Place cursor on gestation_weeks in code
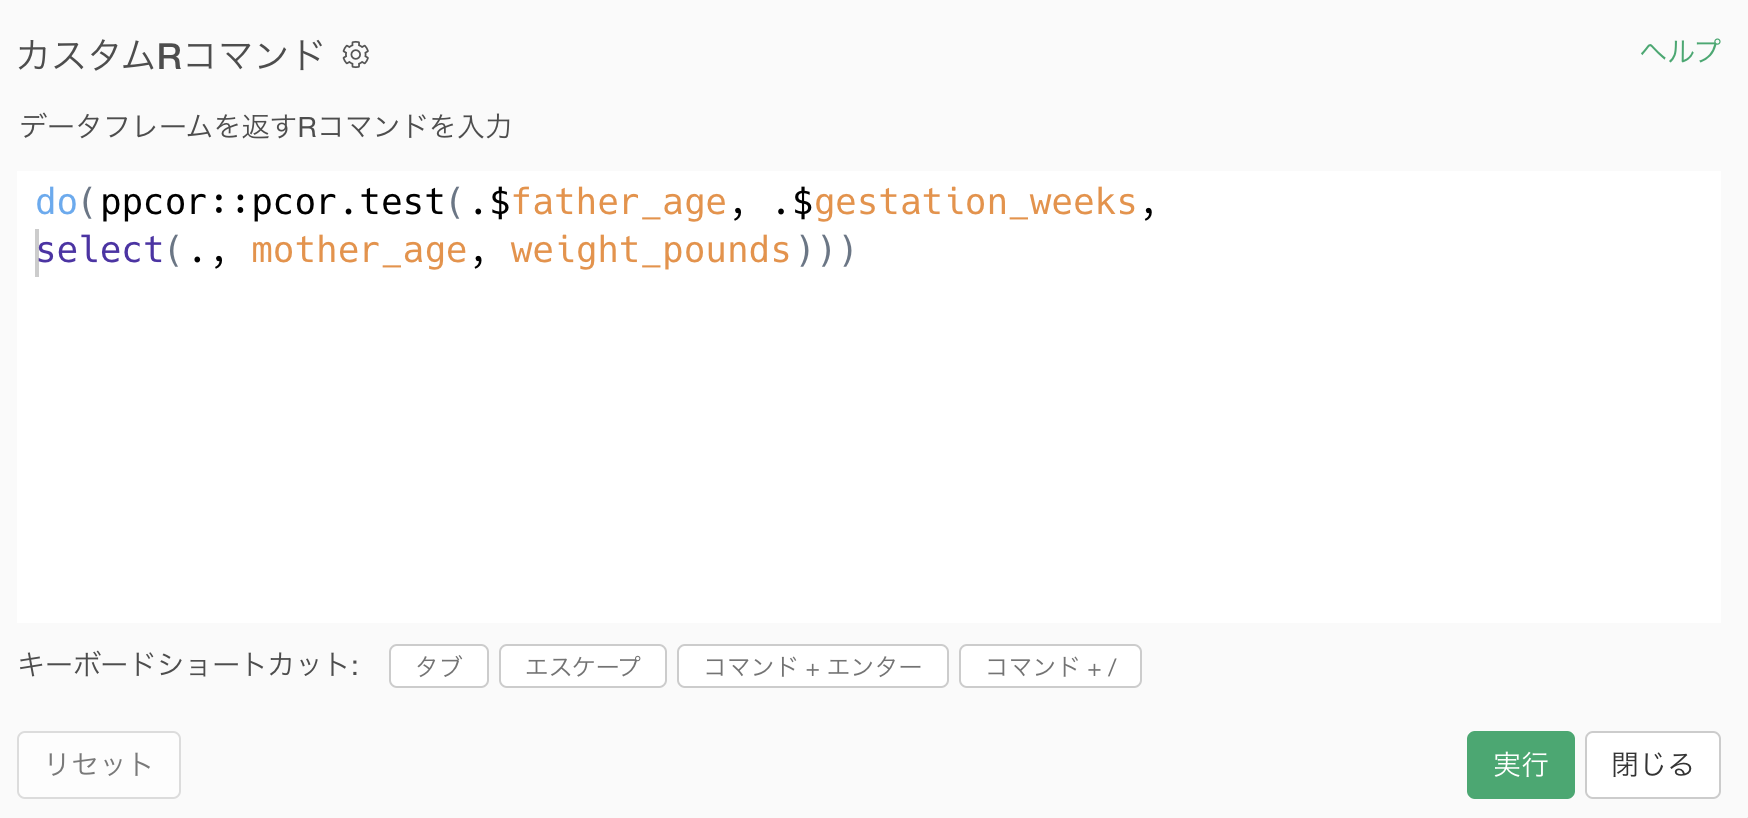Viewport: 1748px width, 818px height. click(x=976, y=203)
